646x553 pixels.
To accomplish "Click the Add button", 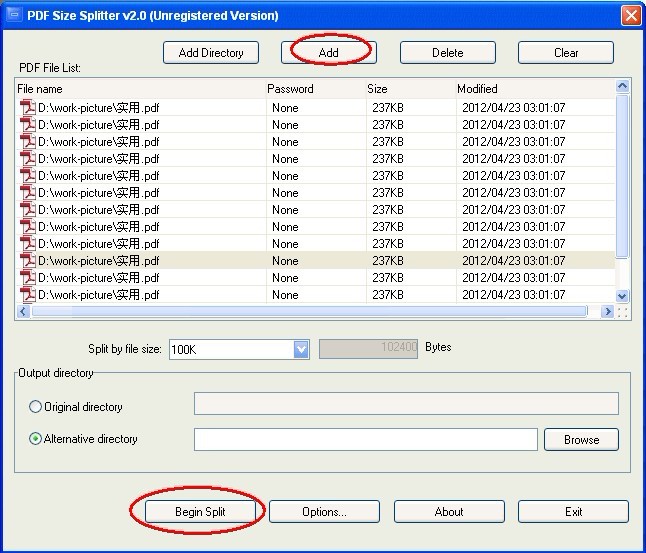I will pos(329,52).
